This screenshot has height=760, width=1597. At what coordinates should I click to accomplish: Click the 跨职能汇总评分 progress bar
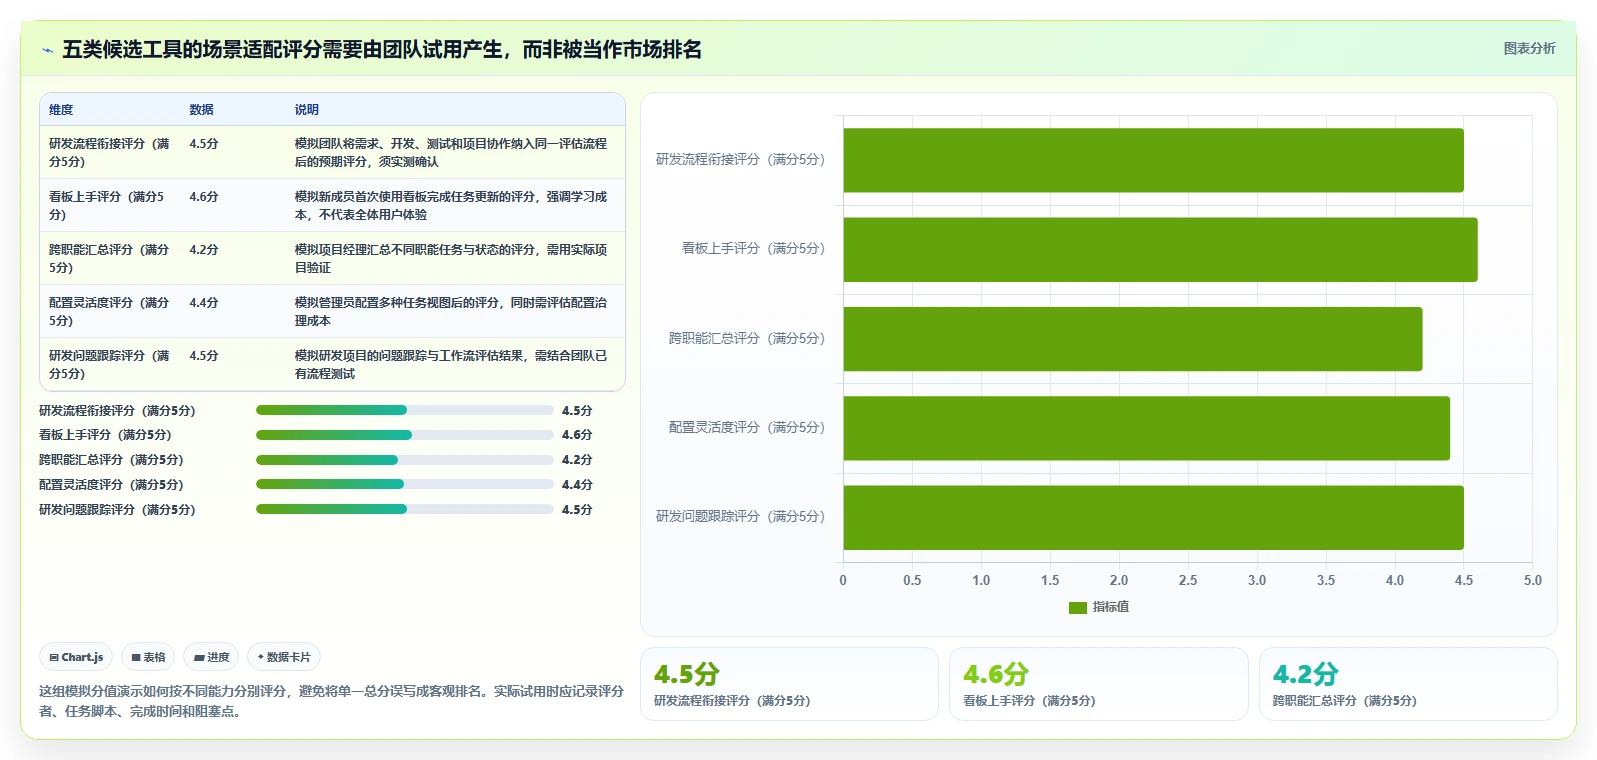[x=405, y=460]
